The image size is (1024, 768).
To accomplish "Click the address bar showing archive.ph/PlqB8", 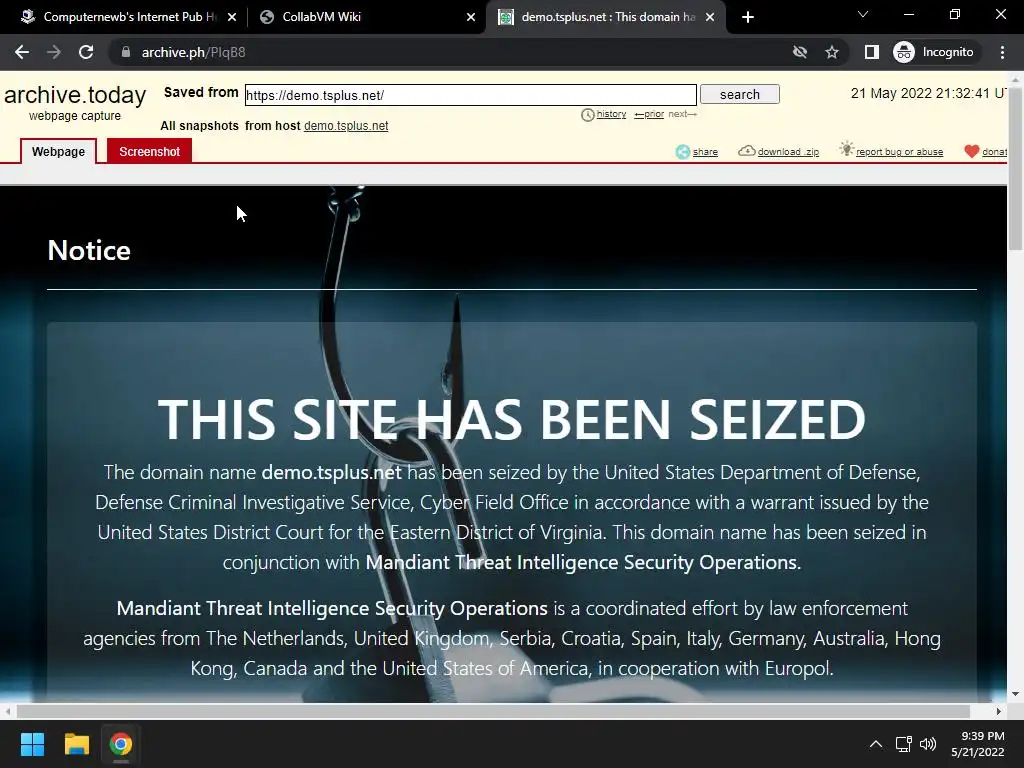I will point(451,52).
